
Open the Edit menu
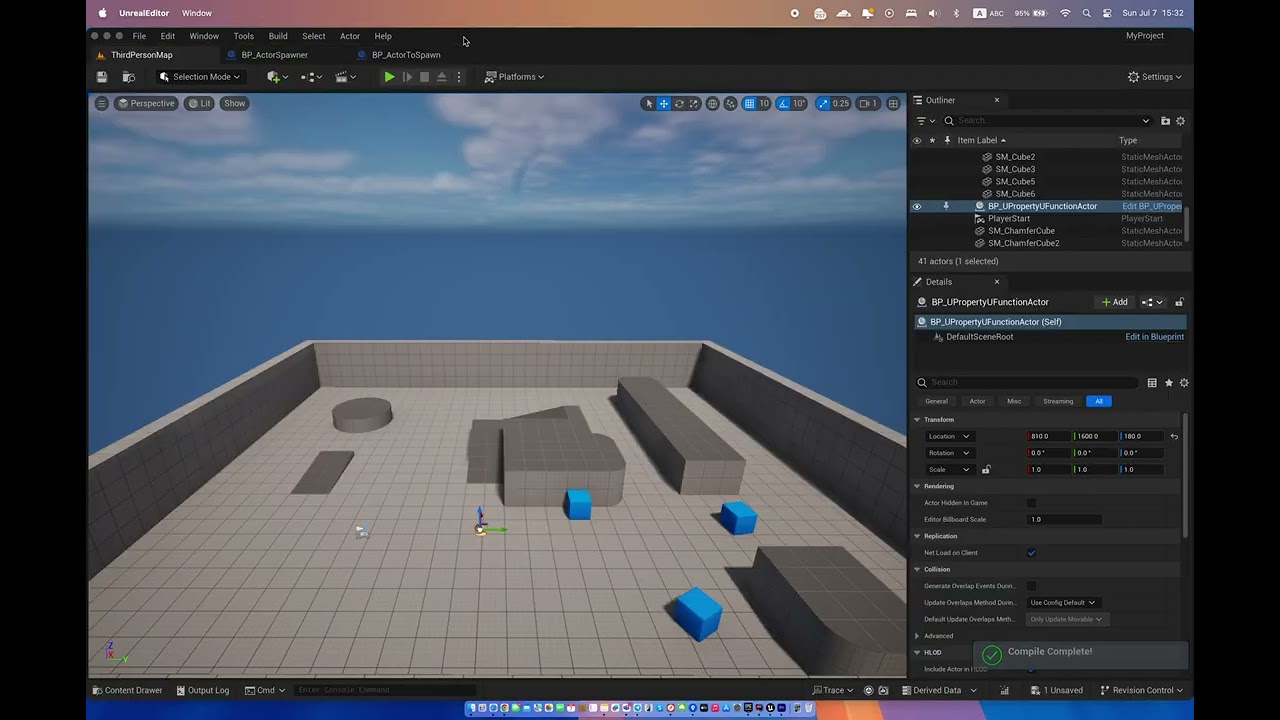pyautogui.click(x=168, y=36)
